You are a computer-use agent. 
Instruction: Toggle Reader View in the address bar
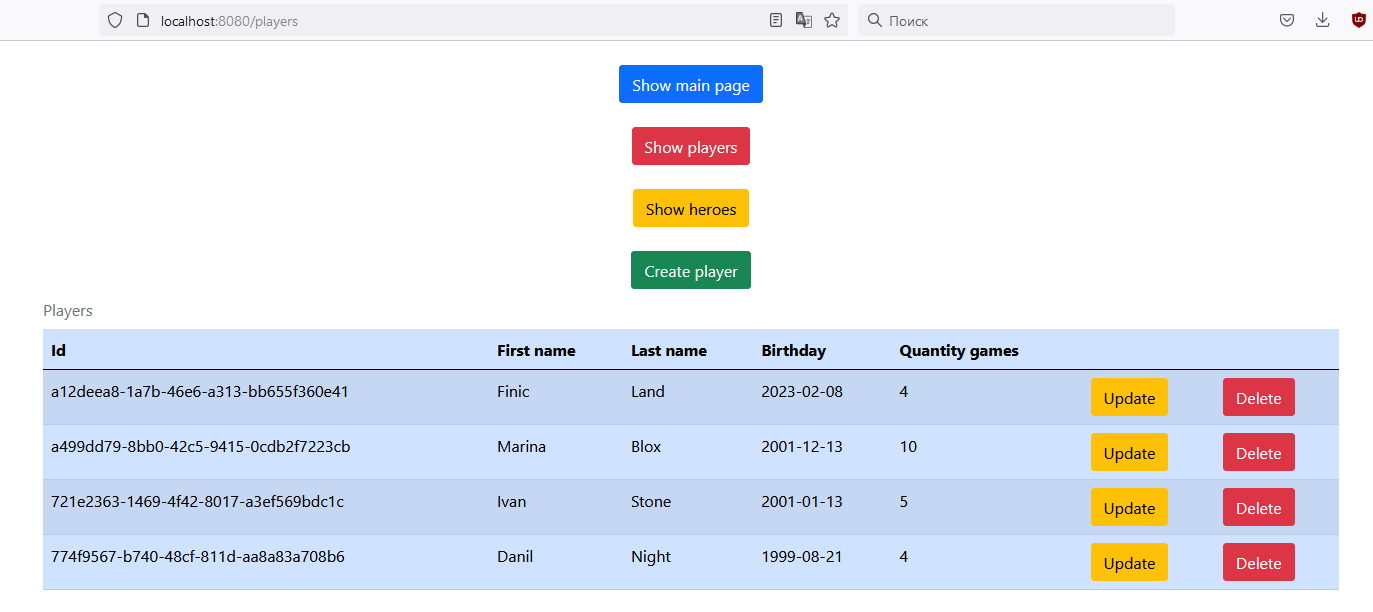[x=775, y=19]
